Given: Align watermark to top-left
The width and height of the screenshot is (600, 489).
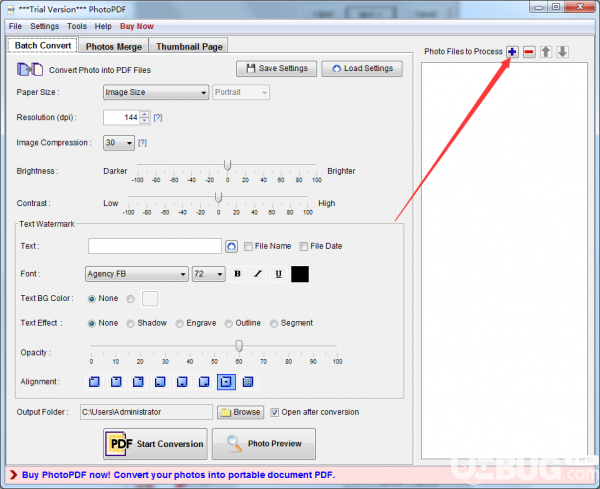Looking at the screenshot, I should coord(94,381).
